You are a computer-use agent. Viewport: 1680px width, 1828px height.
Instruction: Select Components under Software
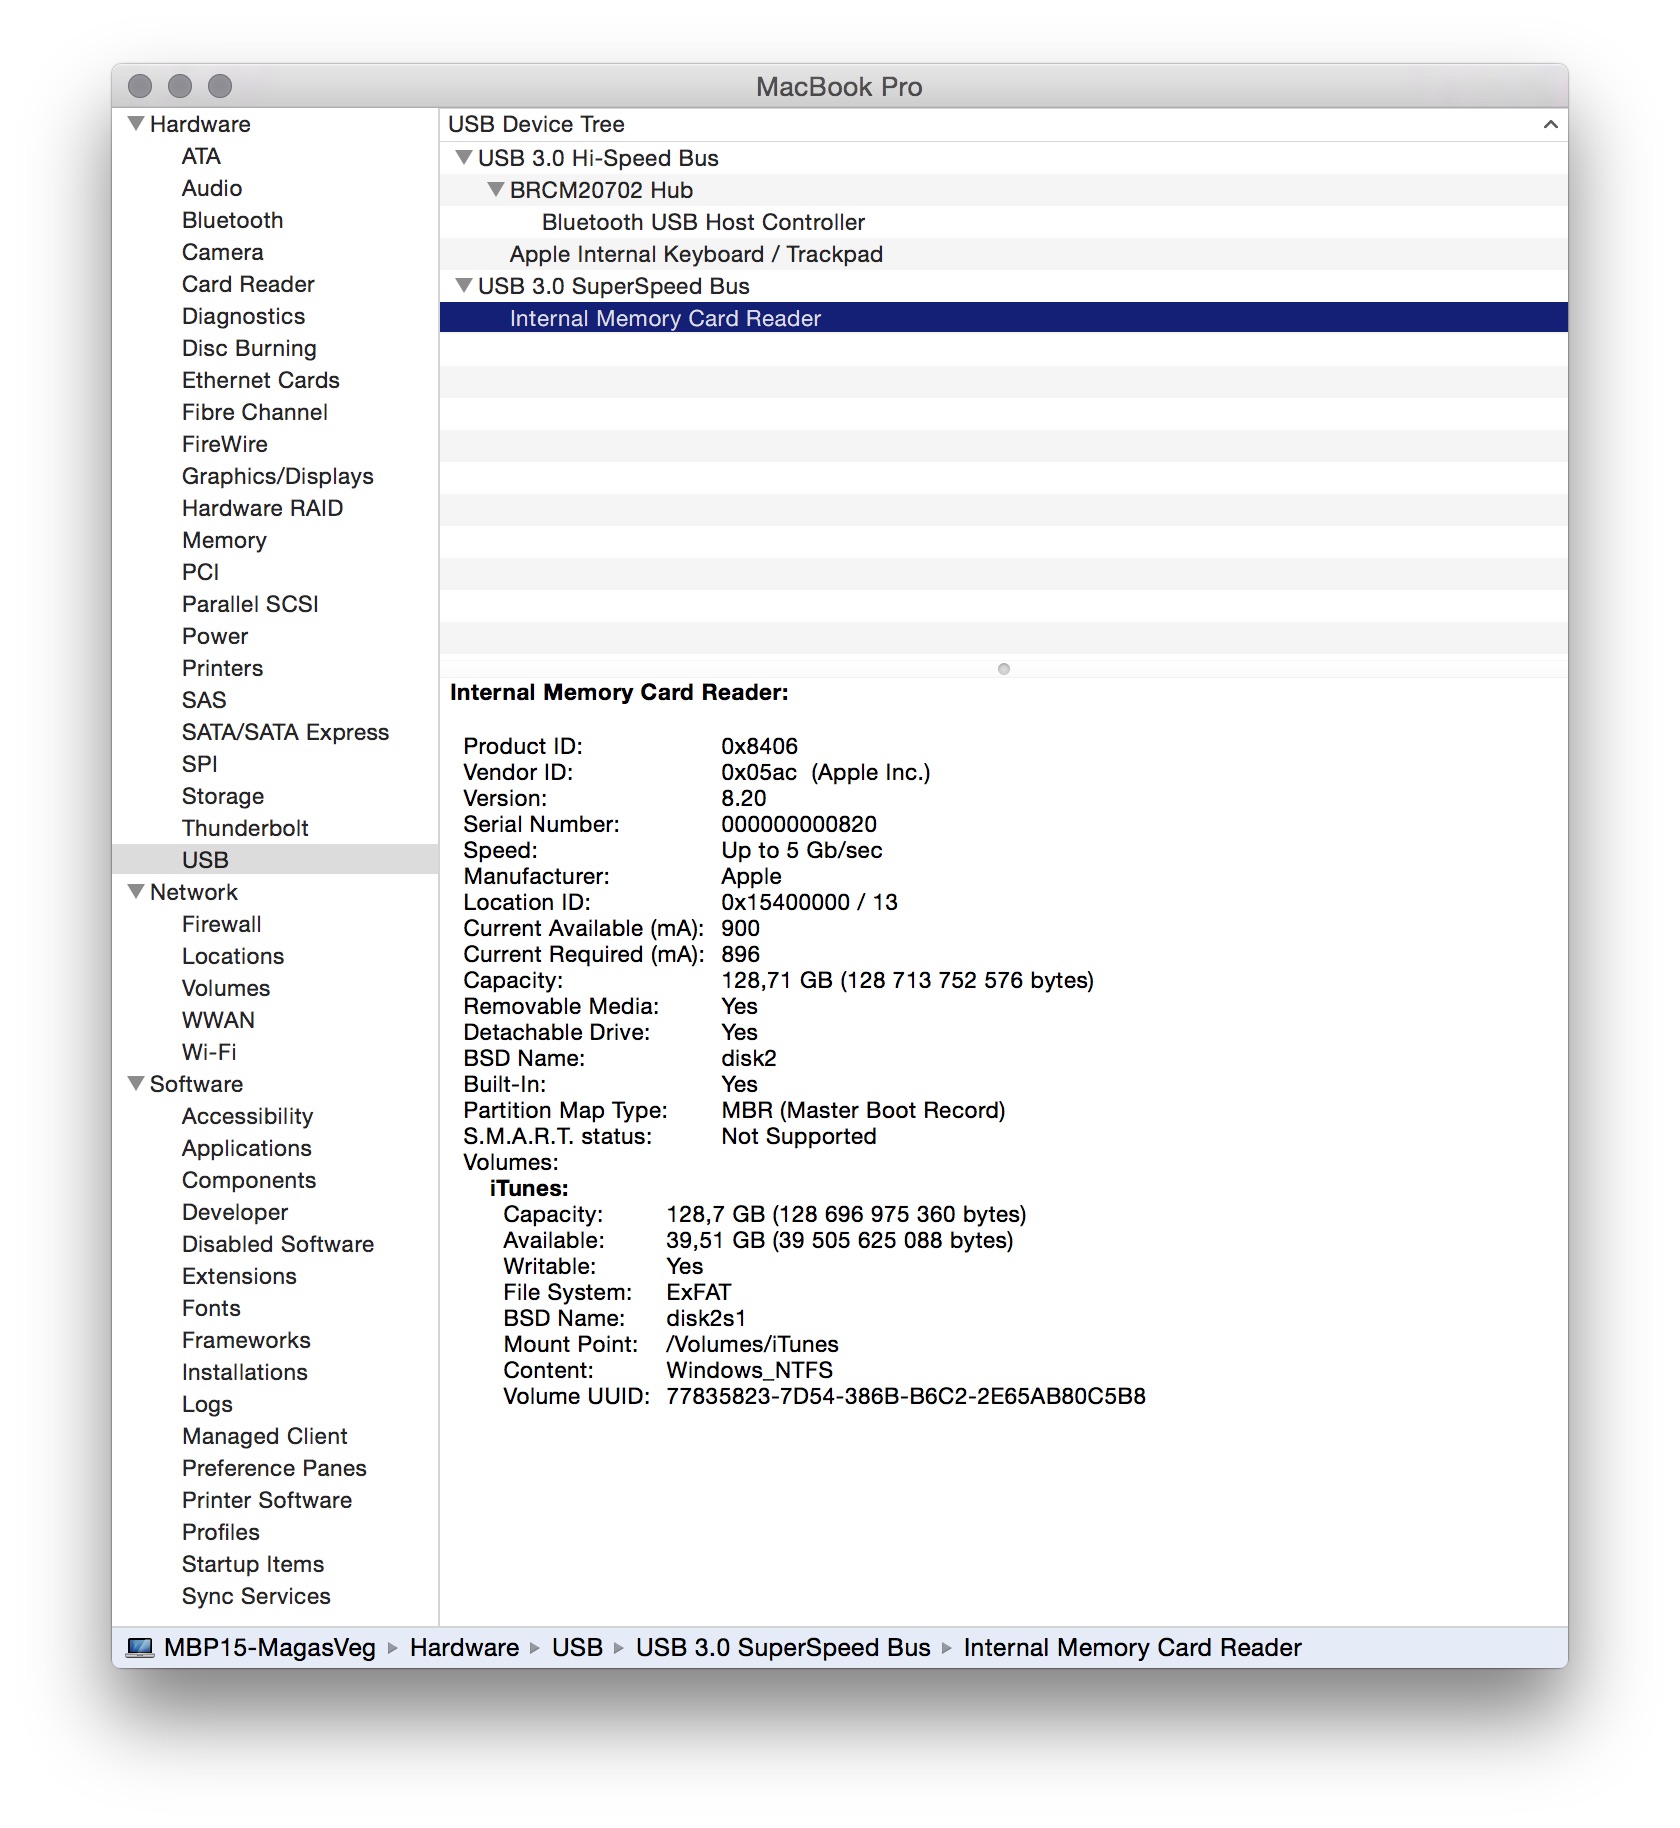click(249, 1180)
